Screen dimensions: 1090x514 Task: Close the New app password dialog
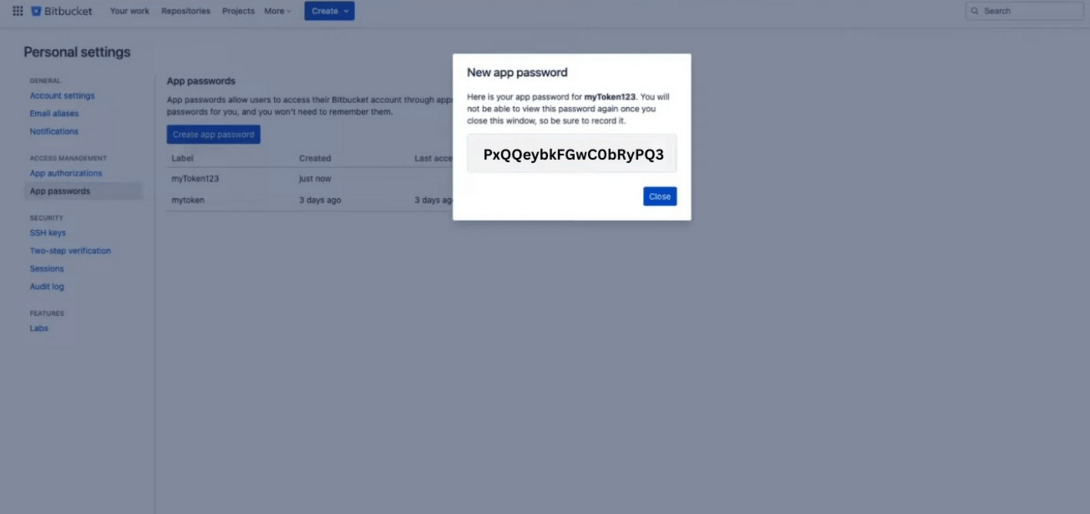660,196
